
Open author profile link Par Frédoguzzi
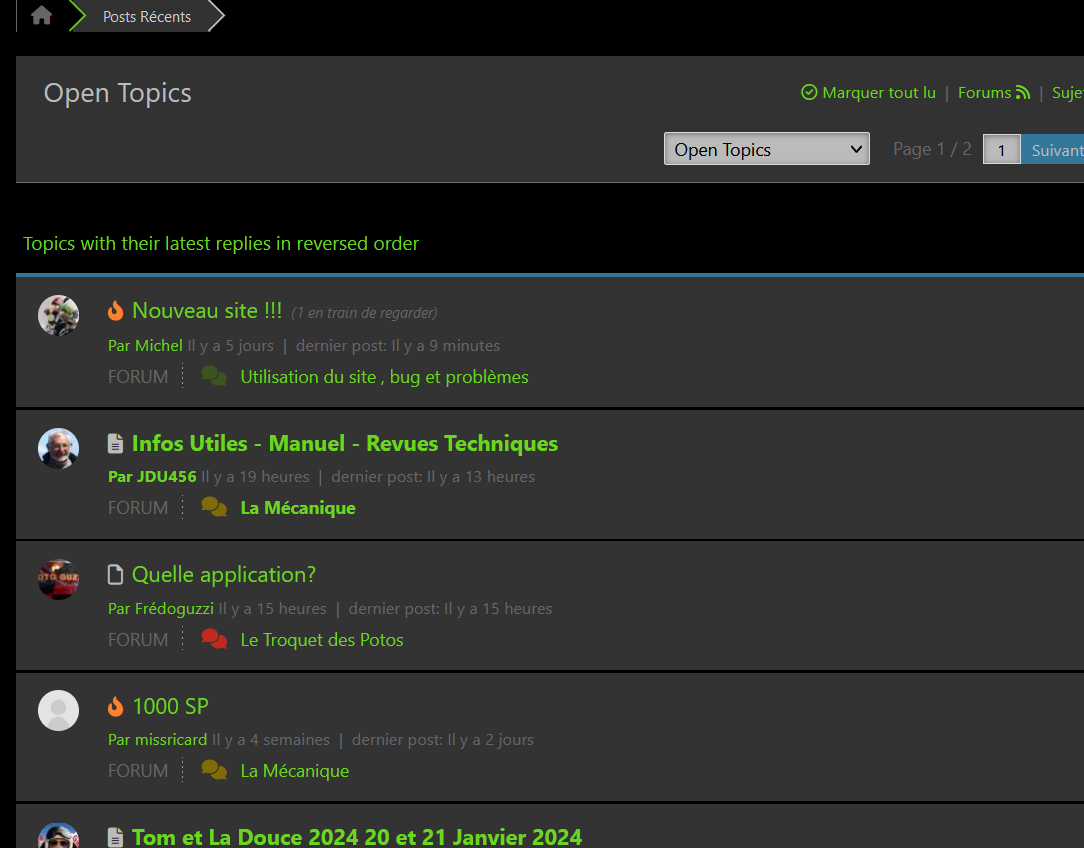pos(161,608)
